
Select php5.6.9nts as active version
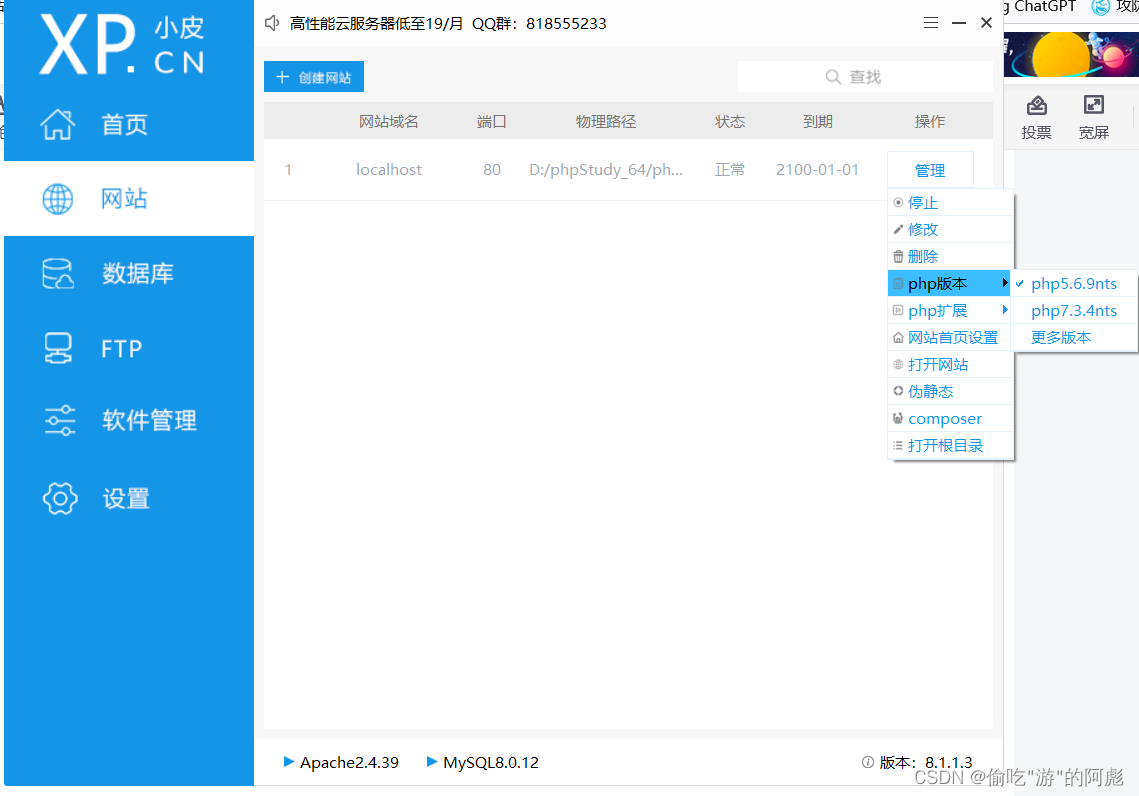click(1074, 283)
